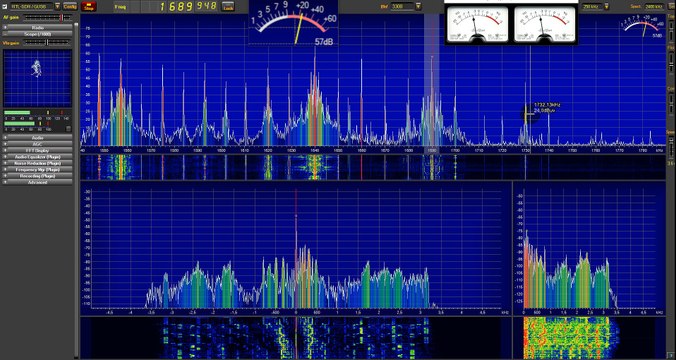Screen dimensions: 676x360
Task: Click the small checkbox beside level meters
Action: tap(68, 129)
